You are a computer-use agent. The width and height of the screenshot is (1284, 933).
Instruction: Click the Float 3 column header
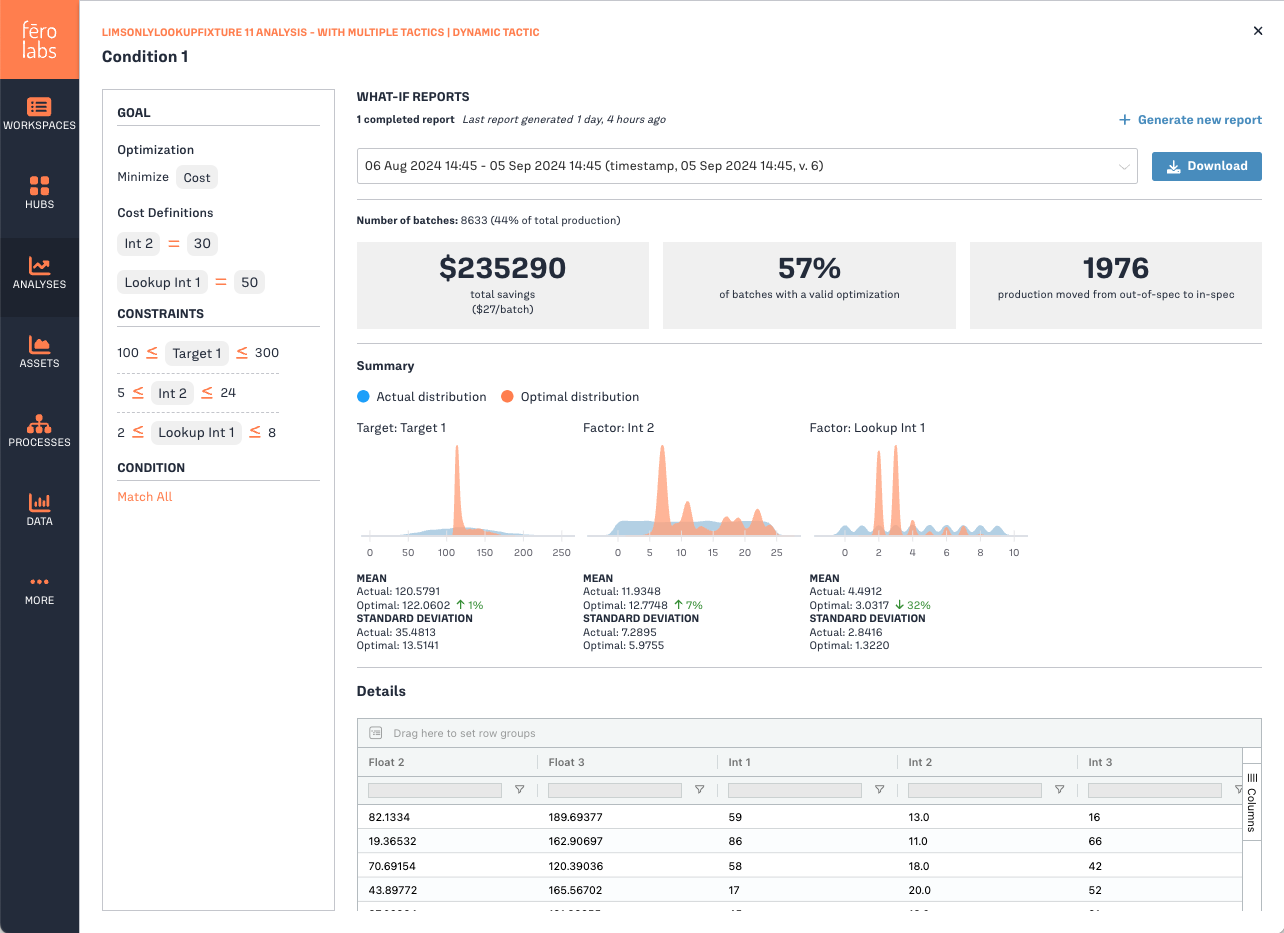click(x=567, y=762)
